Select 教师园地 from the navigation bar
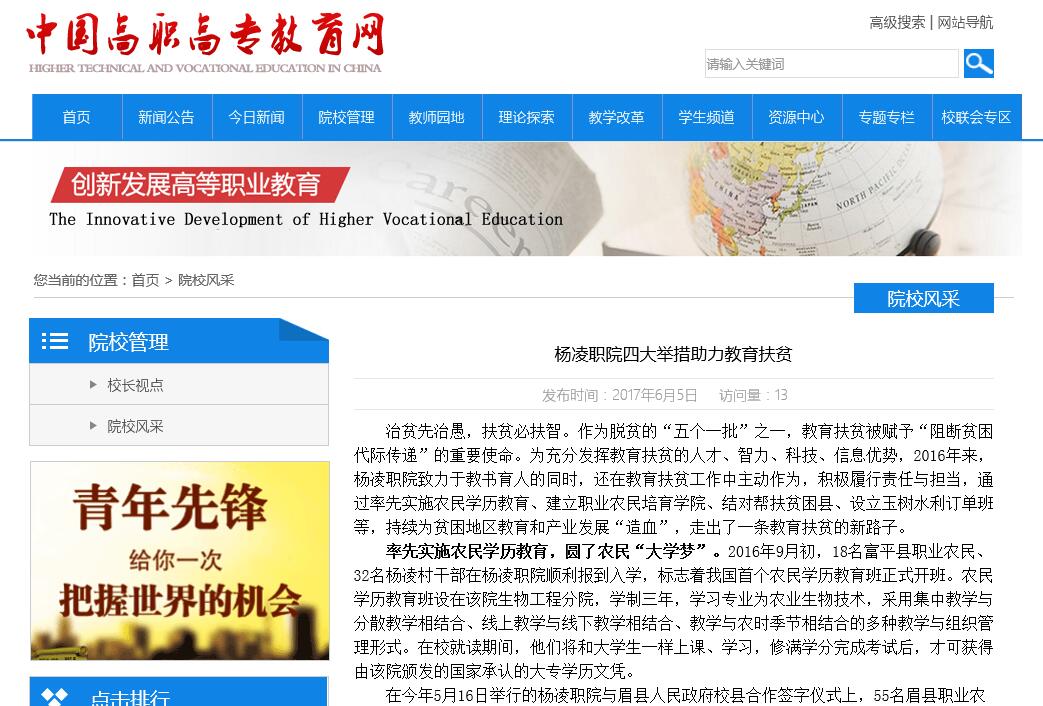This screenshot has width=1043, height=706. 436,117
